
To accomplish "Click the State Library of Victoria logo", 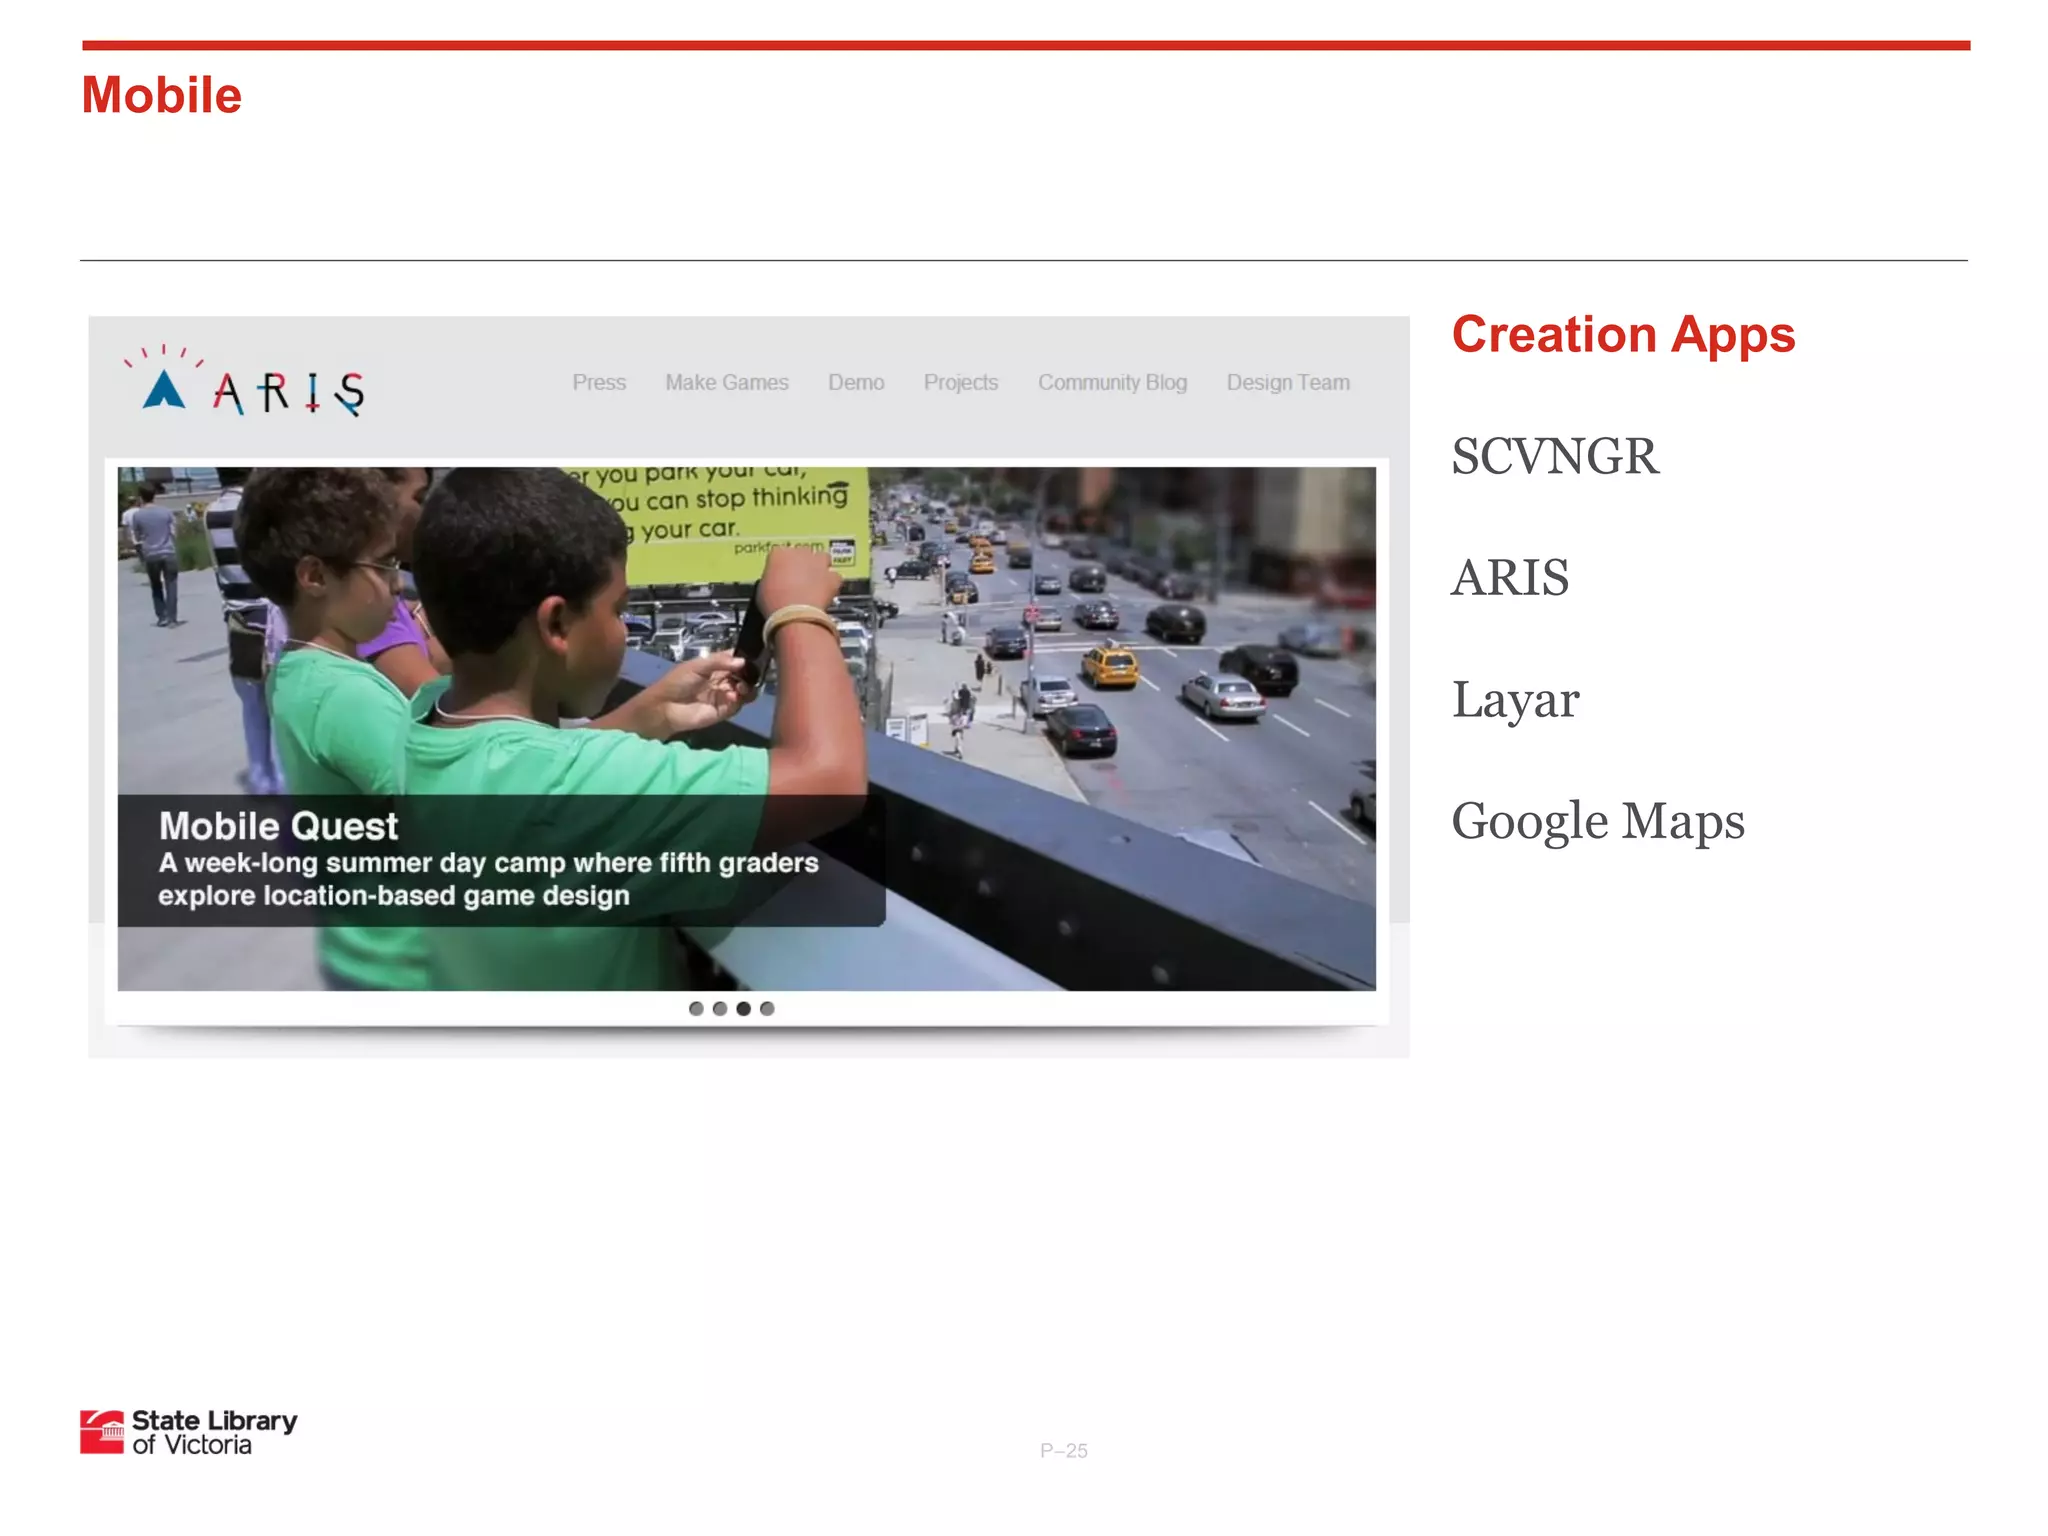I will pyautogui.click(x=189, y=1432).
